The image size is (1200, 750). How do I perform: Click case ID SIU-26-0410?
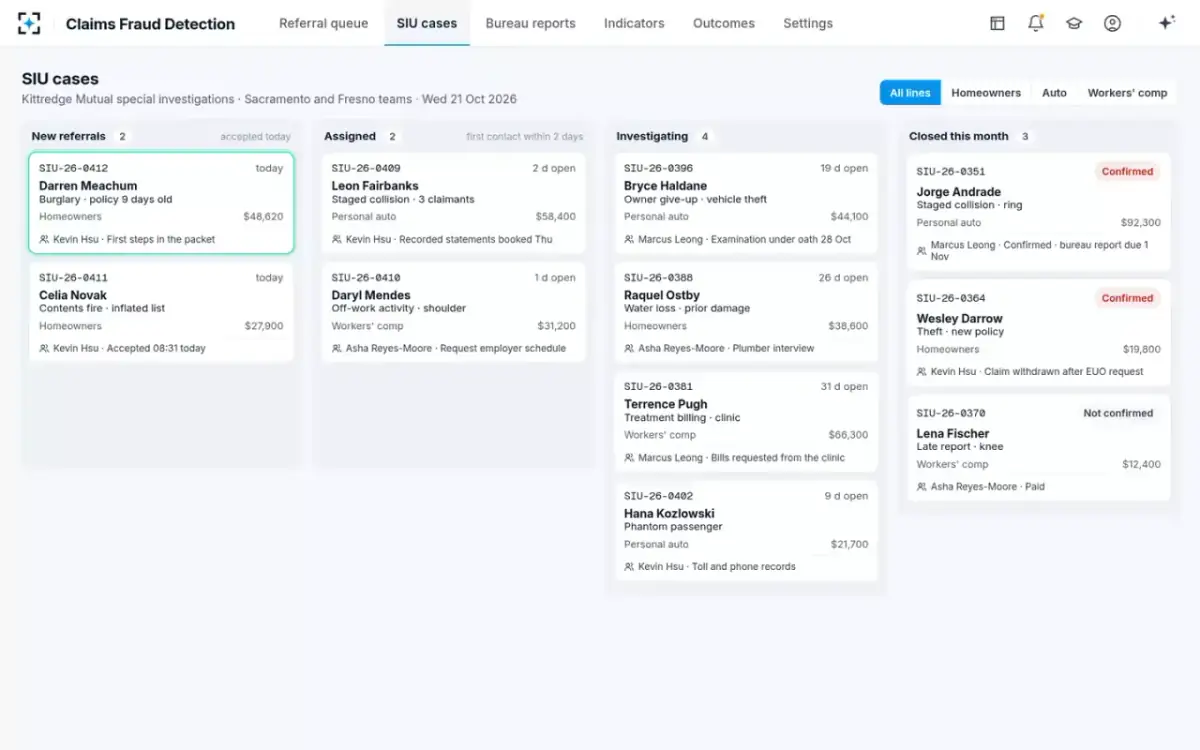click(x=366, y=277)
